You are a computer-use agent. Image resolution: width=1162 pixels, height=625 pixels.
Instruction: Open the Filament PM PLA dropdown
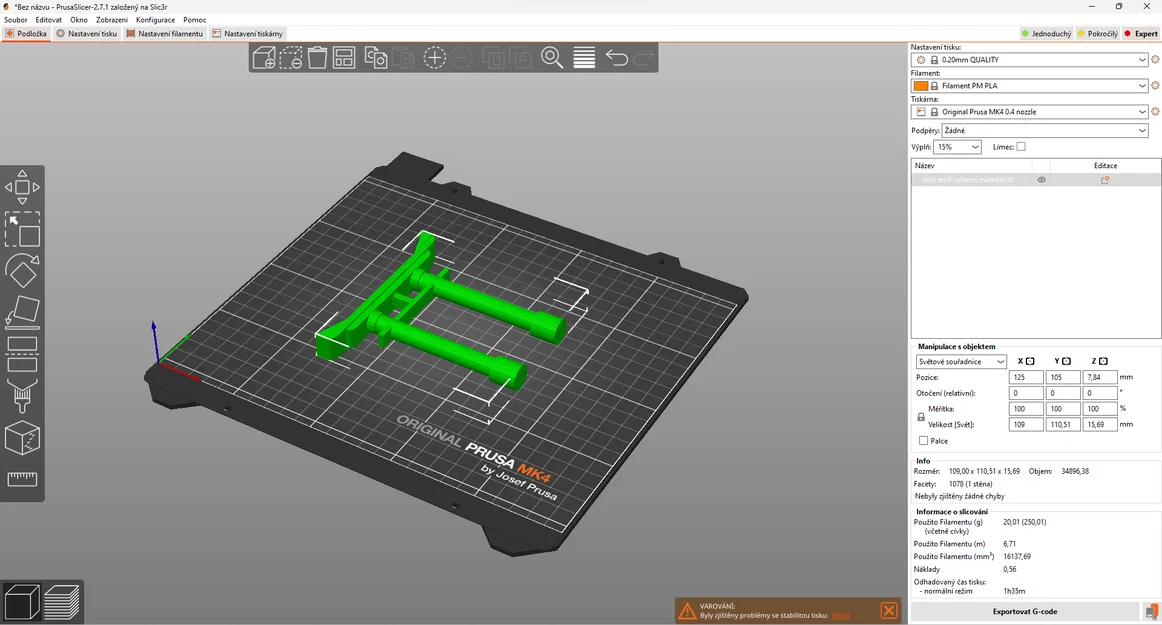click(x=1029, y=85)
